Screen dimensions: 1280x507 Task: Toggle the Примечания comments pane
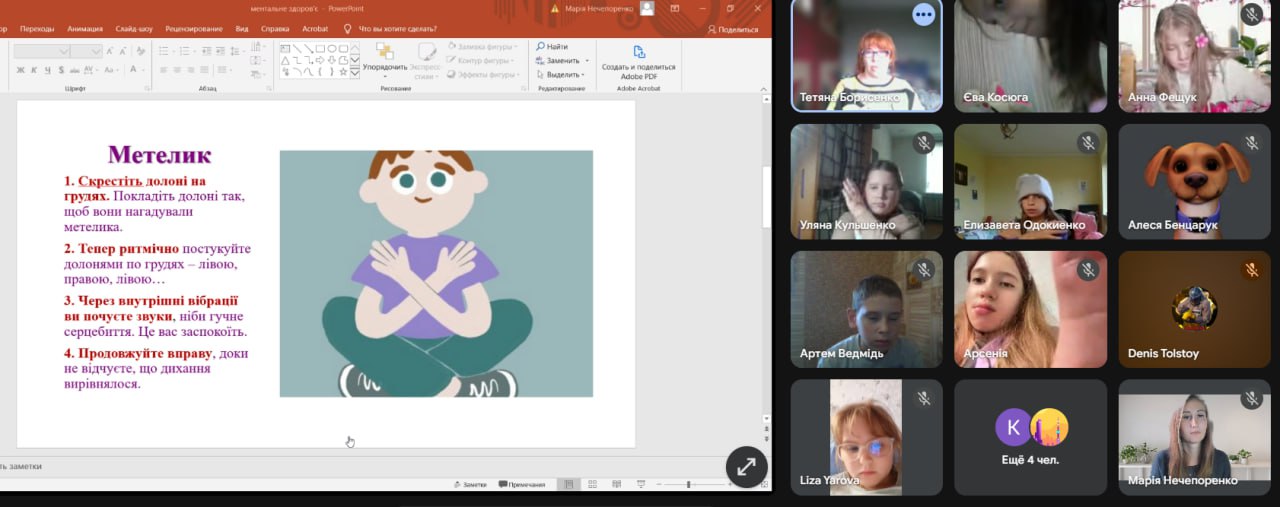522,484
